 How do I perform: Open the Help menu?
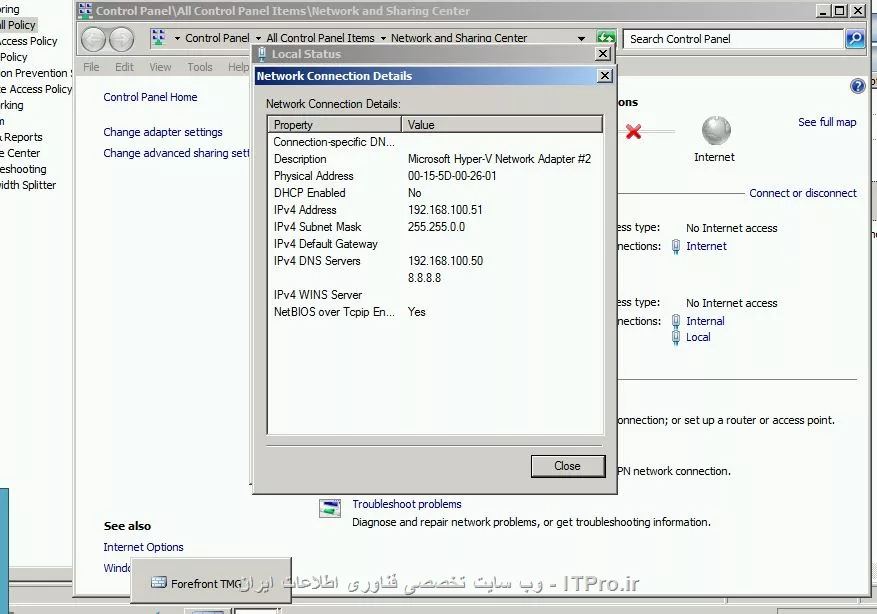tap(238, 67)
